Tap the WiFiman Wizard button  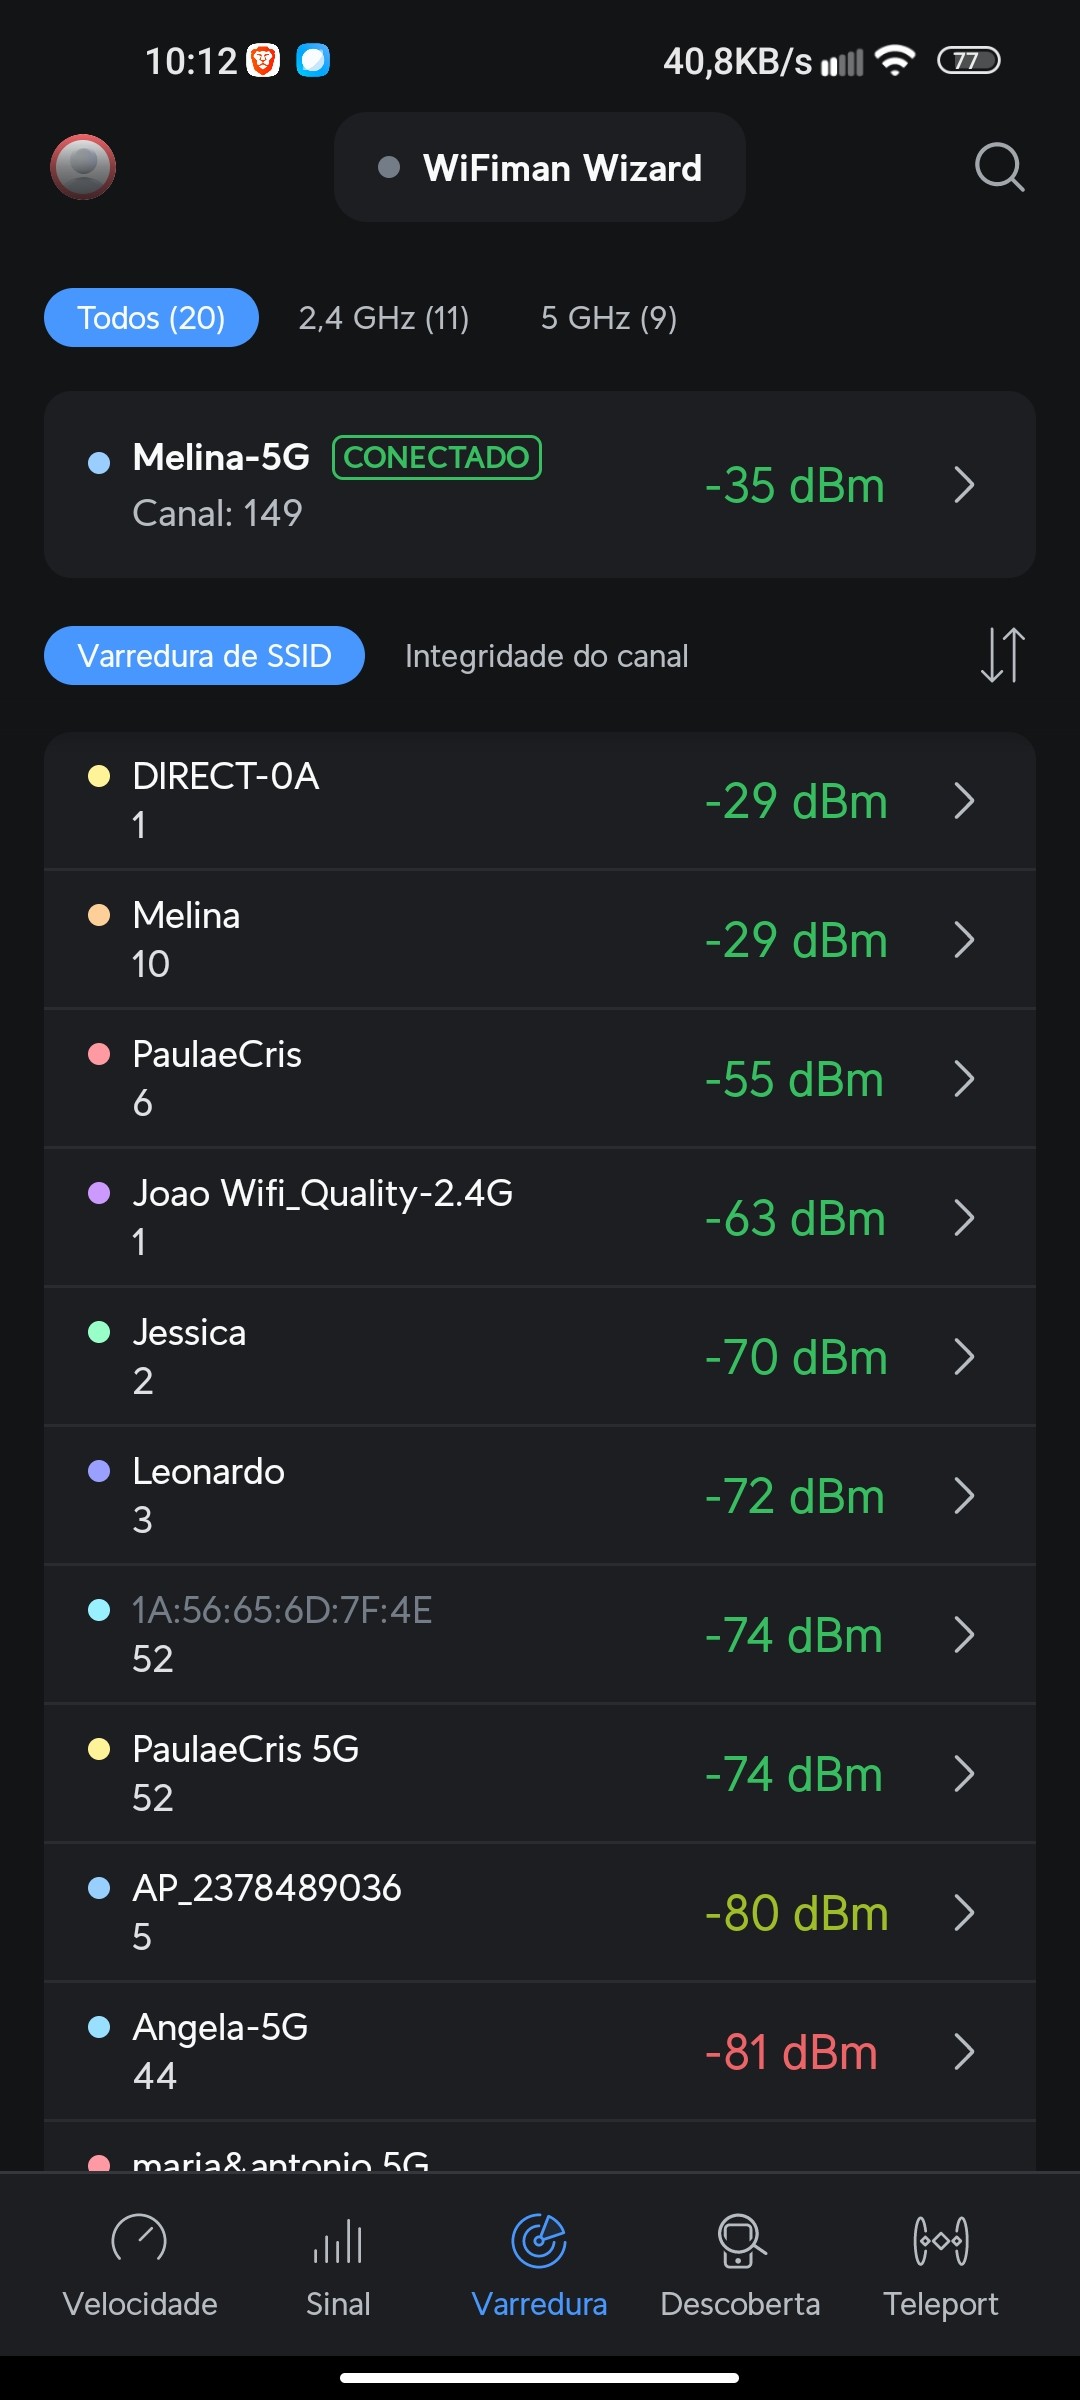click(540, 168)
